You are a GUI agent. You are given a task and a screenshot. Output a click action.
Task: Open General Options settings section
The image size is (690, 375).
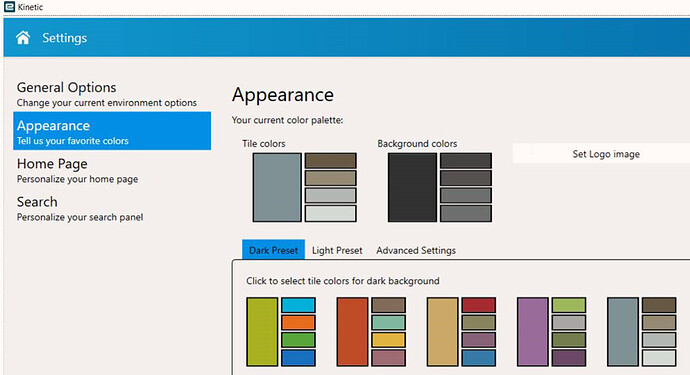point(112,93)
